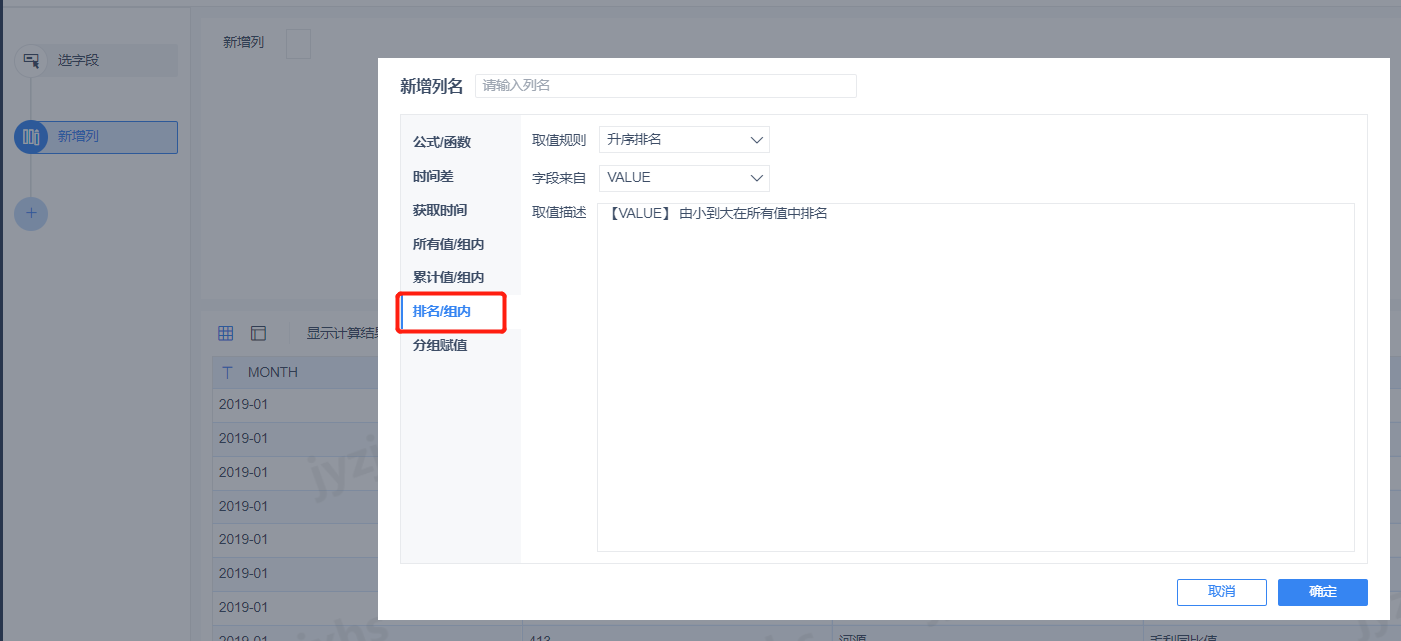This screenshot has width=1401, height=641.
Task: Select the 累计值/组内 tab
Action: pyautogui.click(x=449, y=277)
